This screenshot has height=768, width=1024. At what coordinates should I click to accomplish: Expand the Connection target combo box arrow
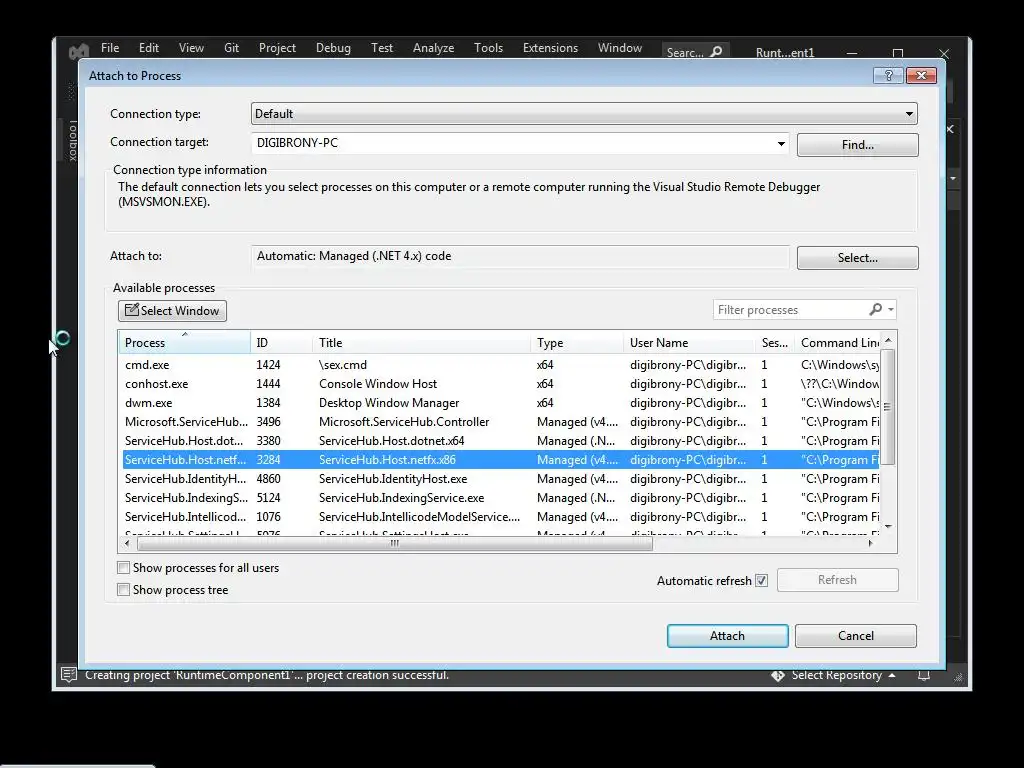coord(781,144)
